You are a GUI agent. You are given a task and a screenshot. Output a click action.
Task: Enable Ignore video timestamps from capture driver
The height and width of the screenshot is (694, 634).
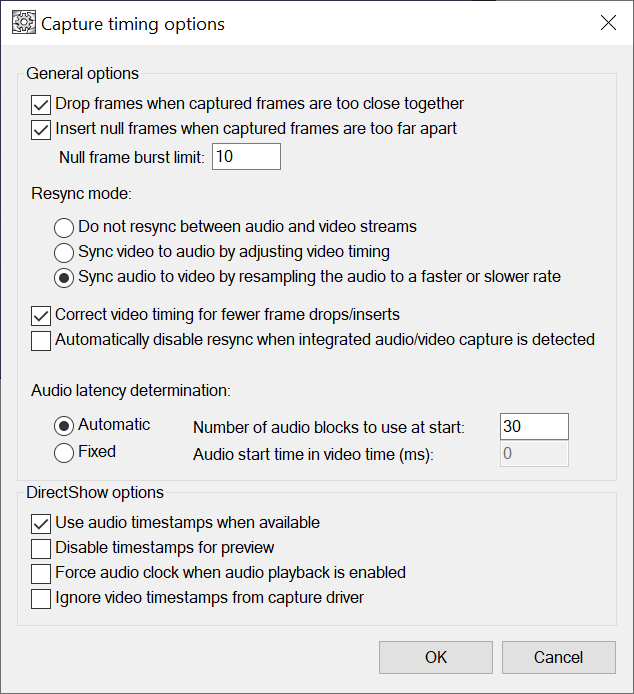point(41,600)
